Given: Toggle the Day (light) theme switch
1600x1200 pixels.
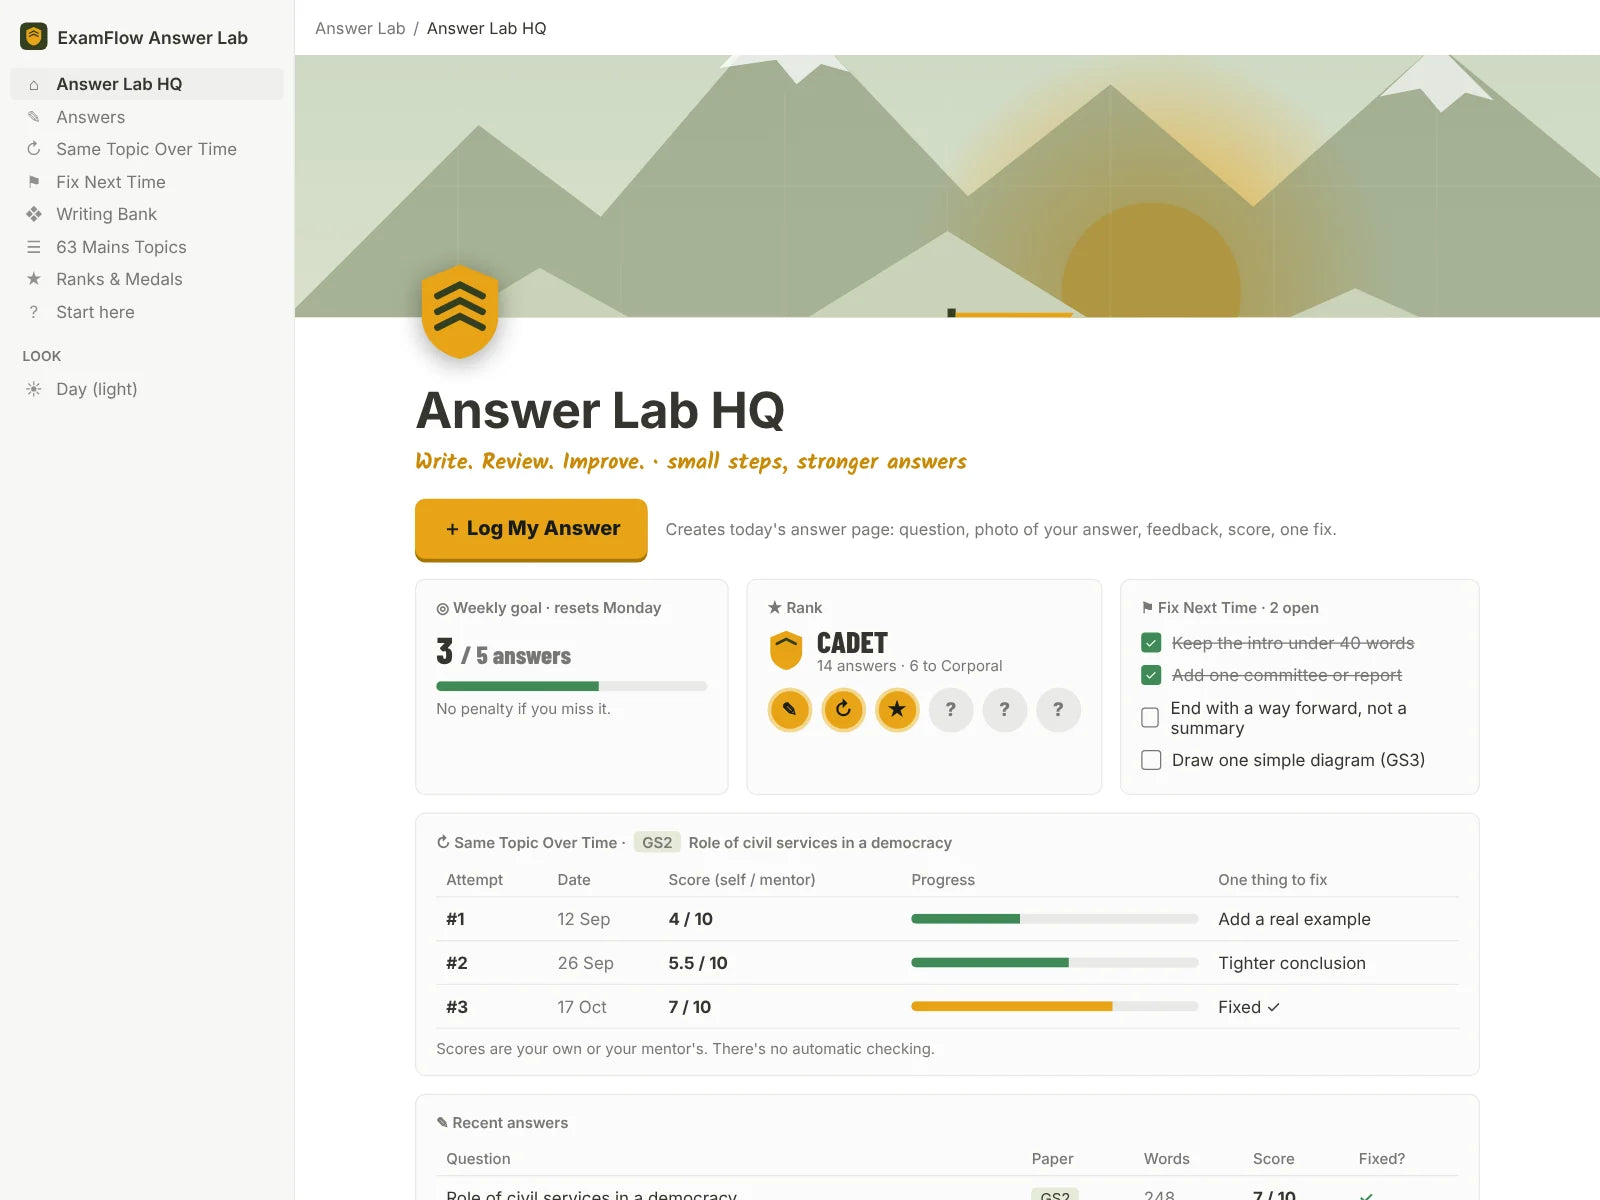Looking at the screenshot, I should 147,389.
